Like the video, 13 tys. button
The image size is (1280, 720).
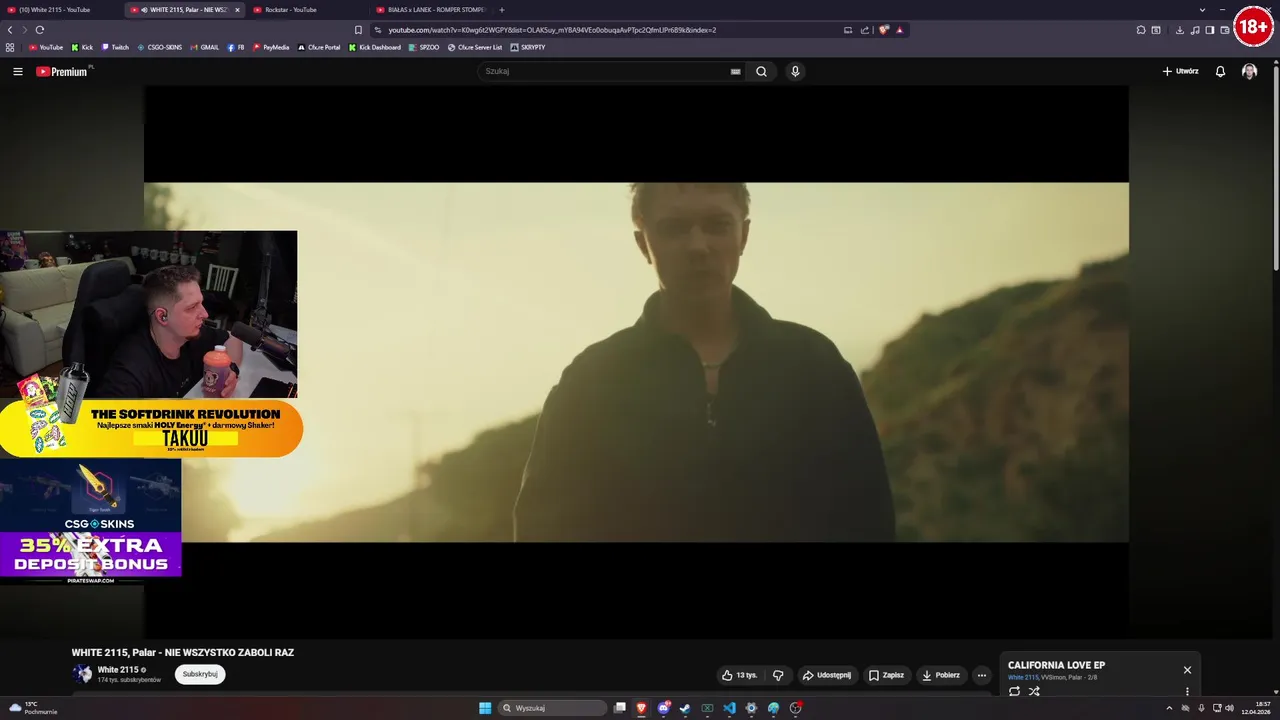tap(740, 675)
